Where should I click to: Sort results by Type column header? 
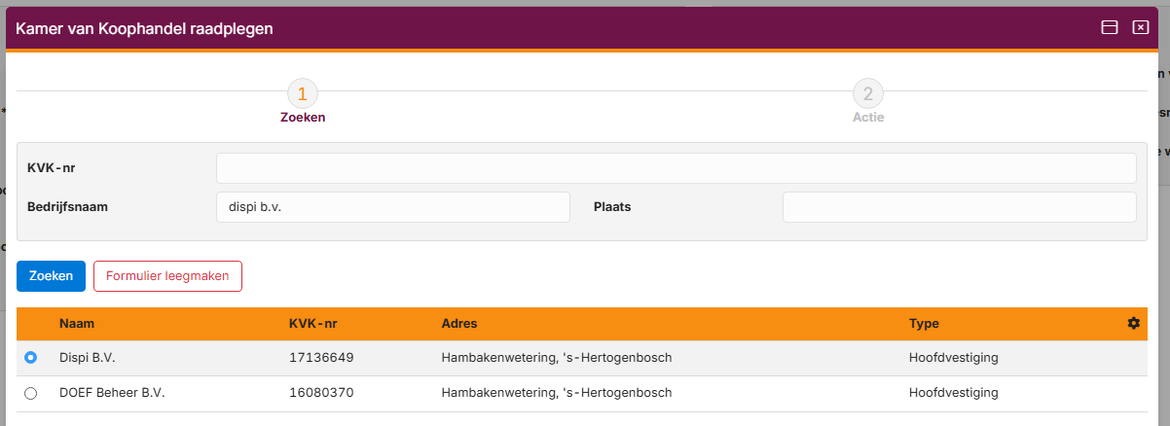[924, 324]
